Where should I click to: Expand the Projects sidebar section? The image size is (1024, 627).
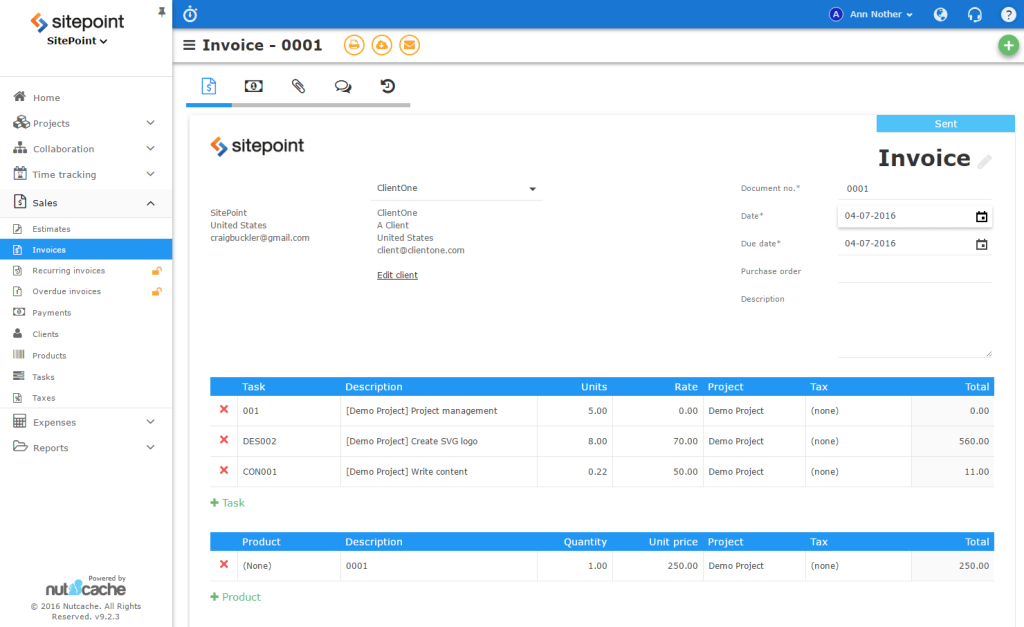click(150, 123)
